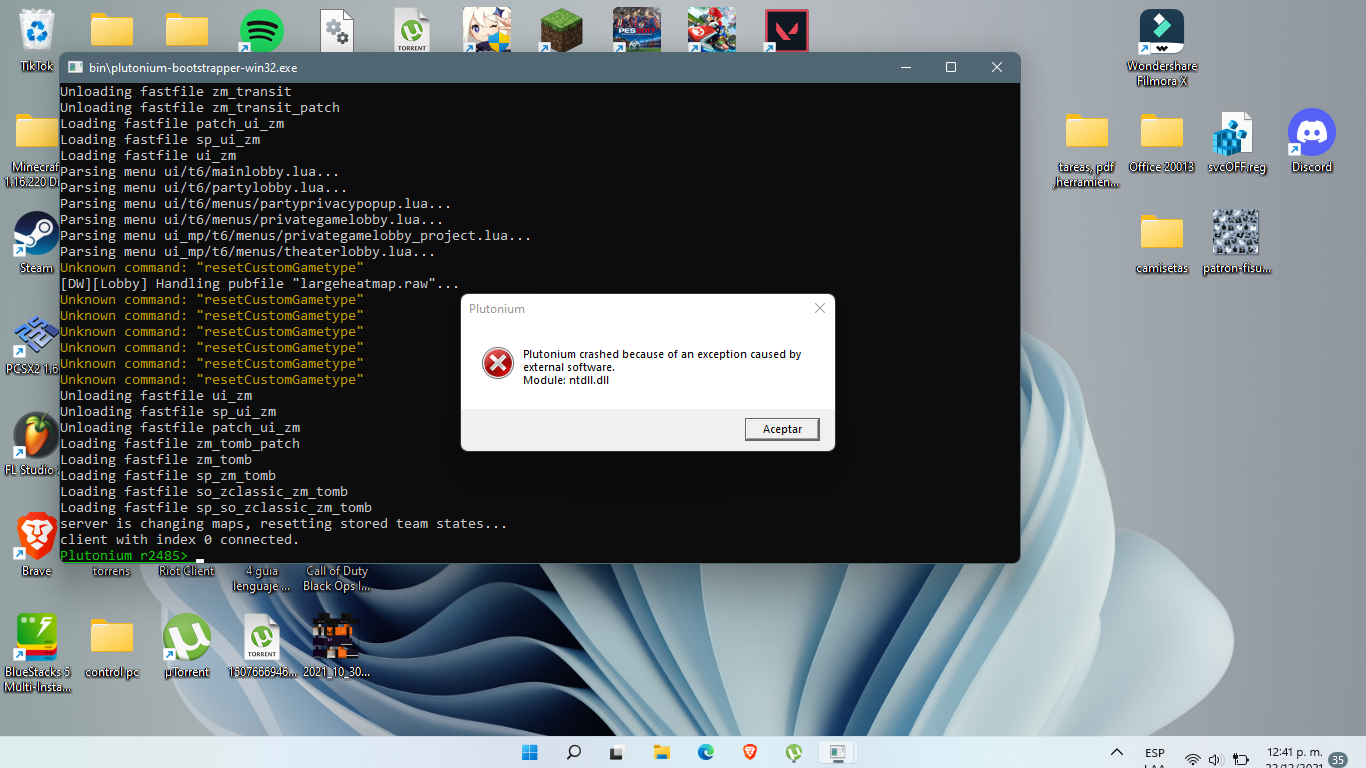Open the FL Studio desktop shortcut

(33, 444)
